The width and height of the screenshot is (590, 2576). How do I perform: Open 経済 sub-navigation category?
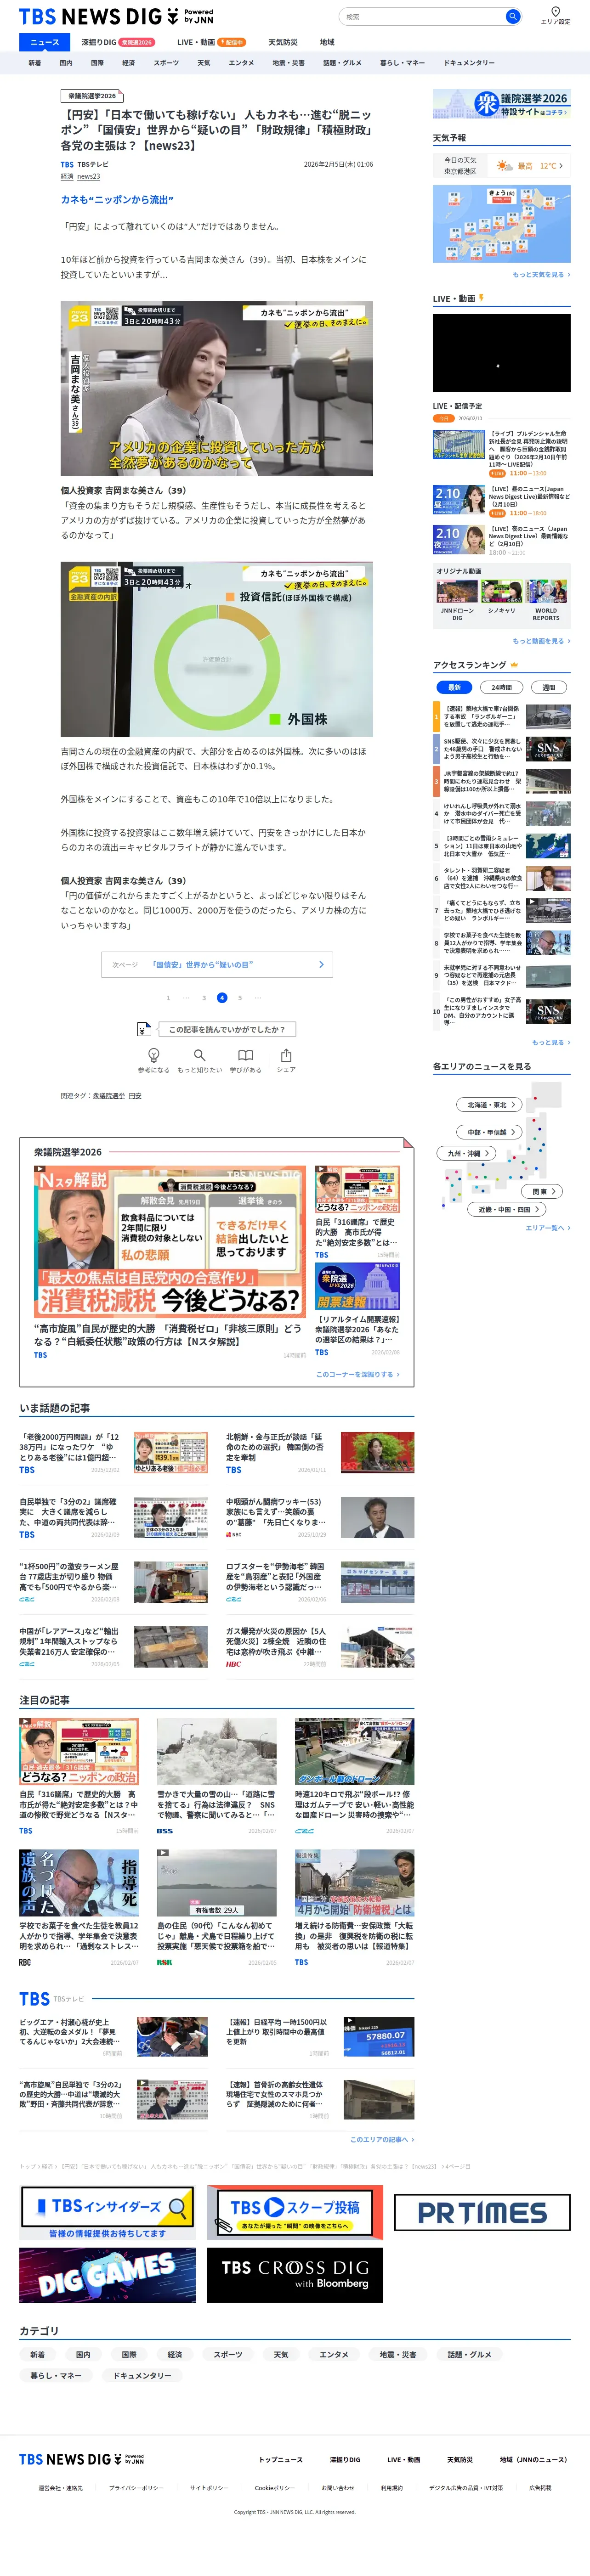(129, 63)
